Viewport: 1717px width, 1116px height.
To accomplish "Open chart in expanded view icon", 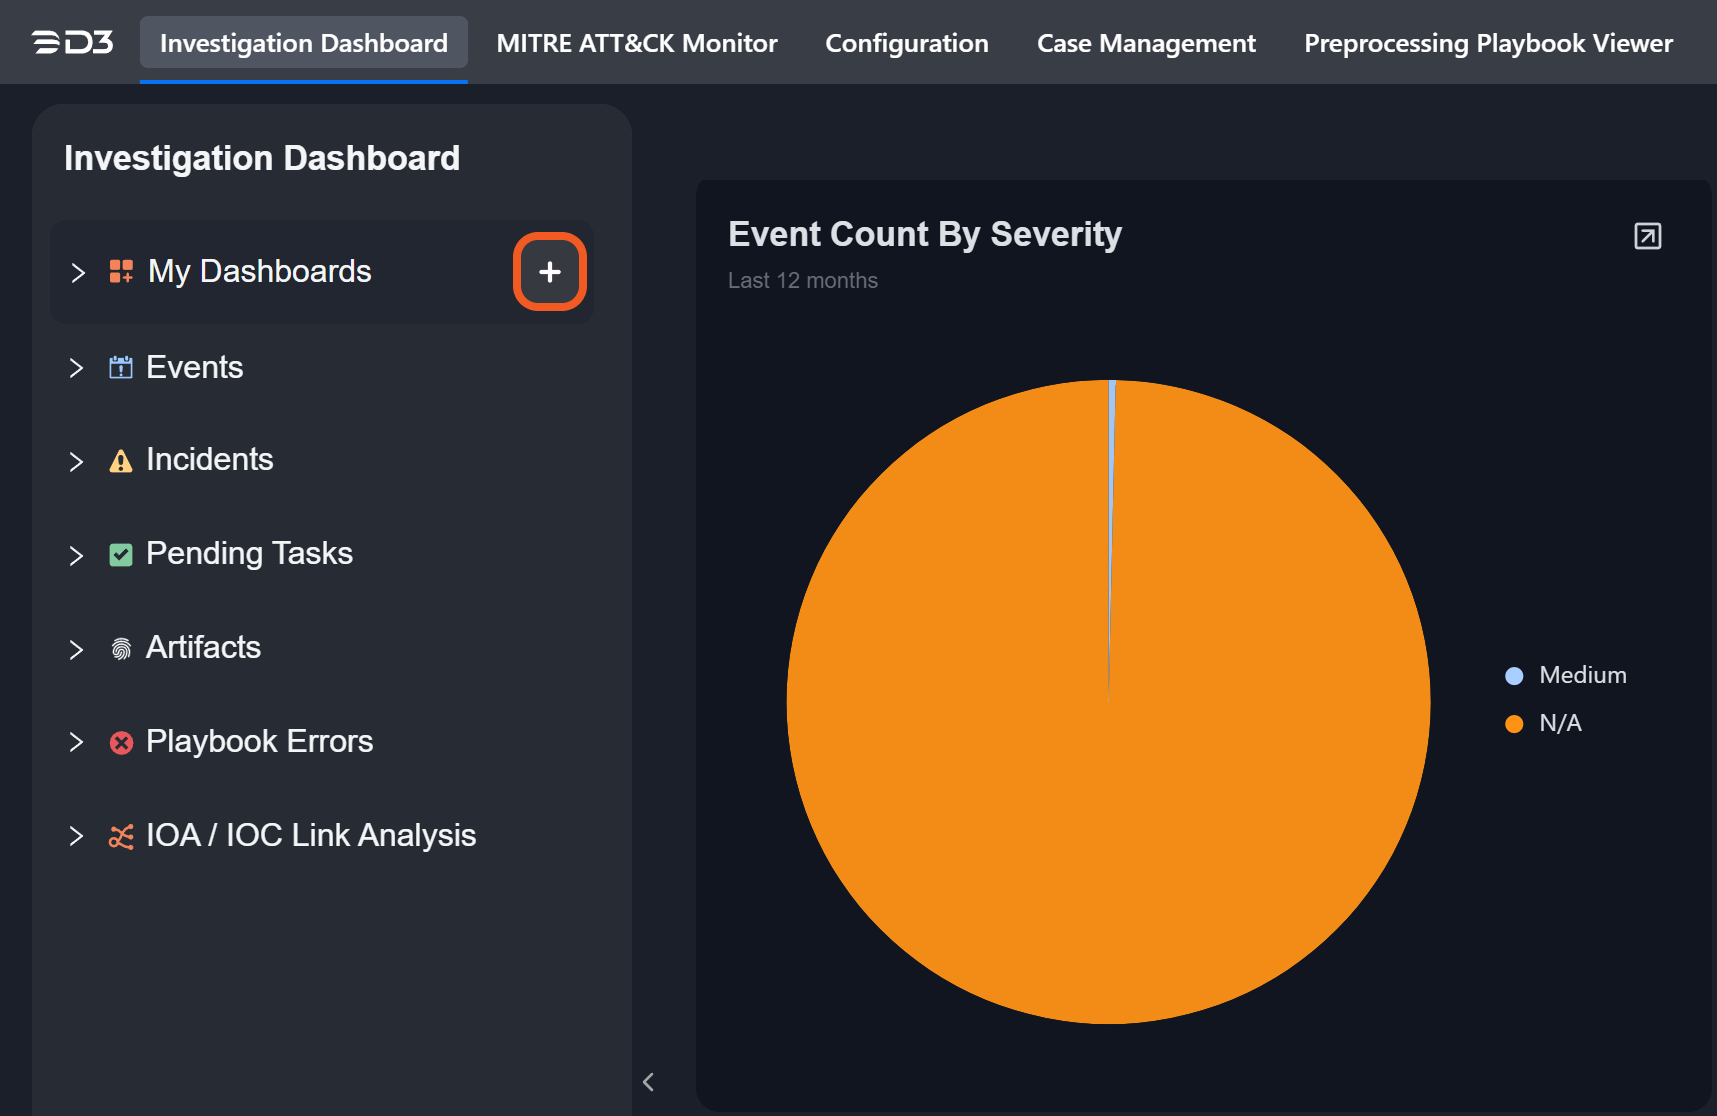I will (x=1647, y=236).
